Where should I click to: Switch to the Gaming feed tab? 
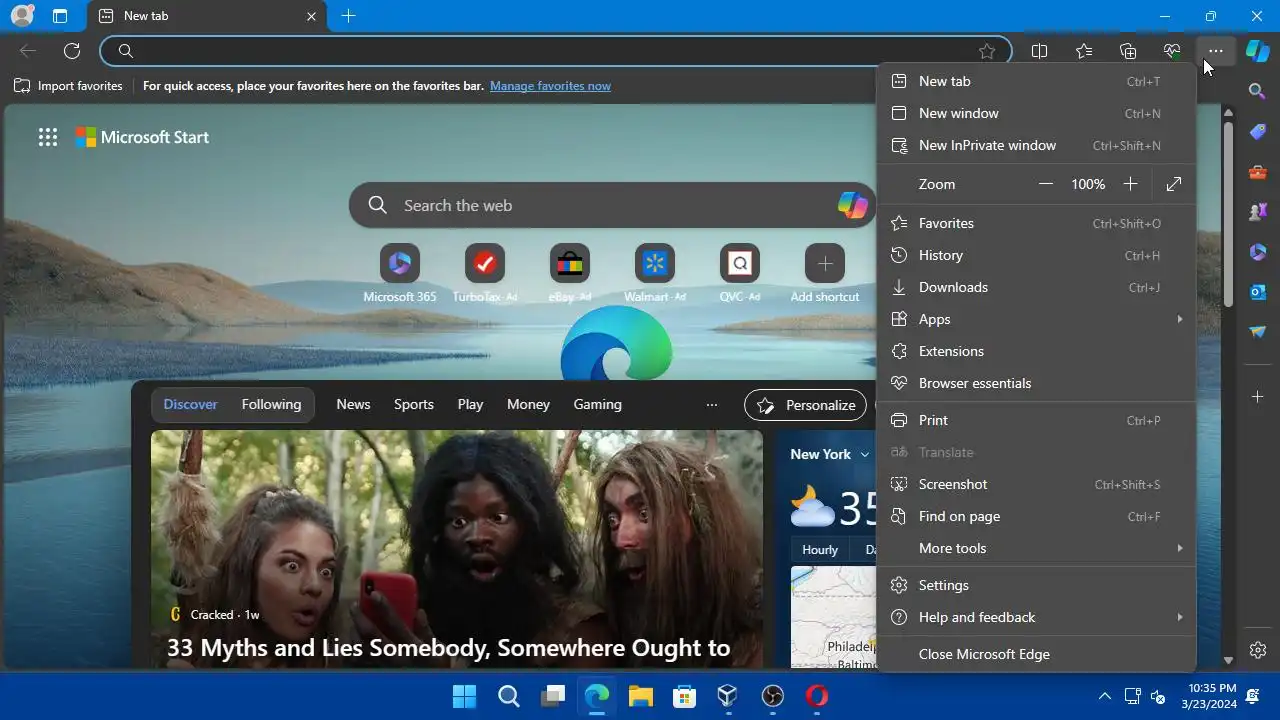pyautogui.click(x=597, y=404)
